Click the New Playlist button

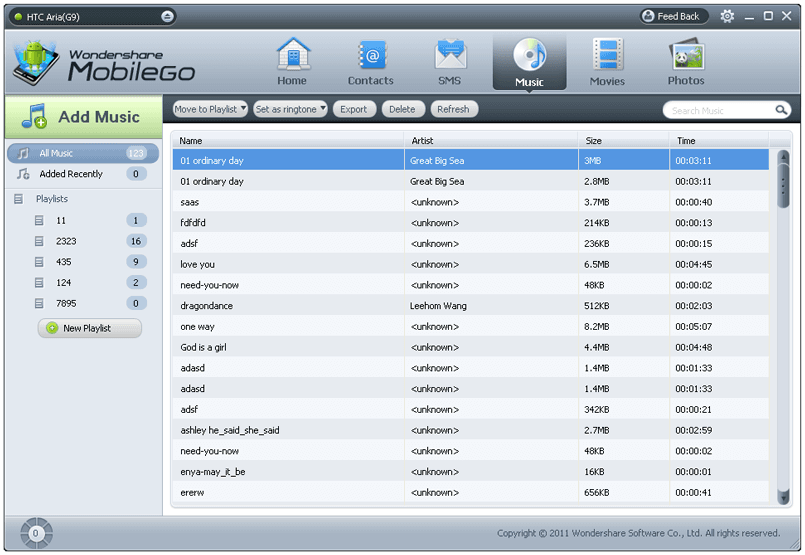click(x=90, y=328)
